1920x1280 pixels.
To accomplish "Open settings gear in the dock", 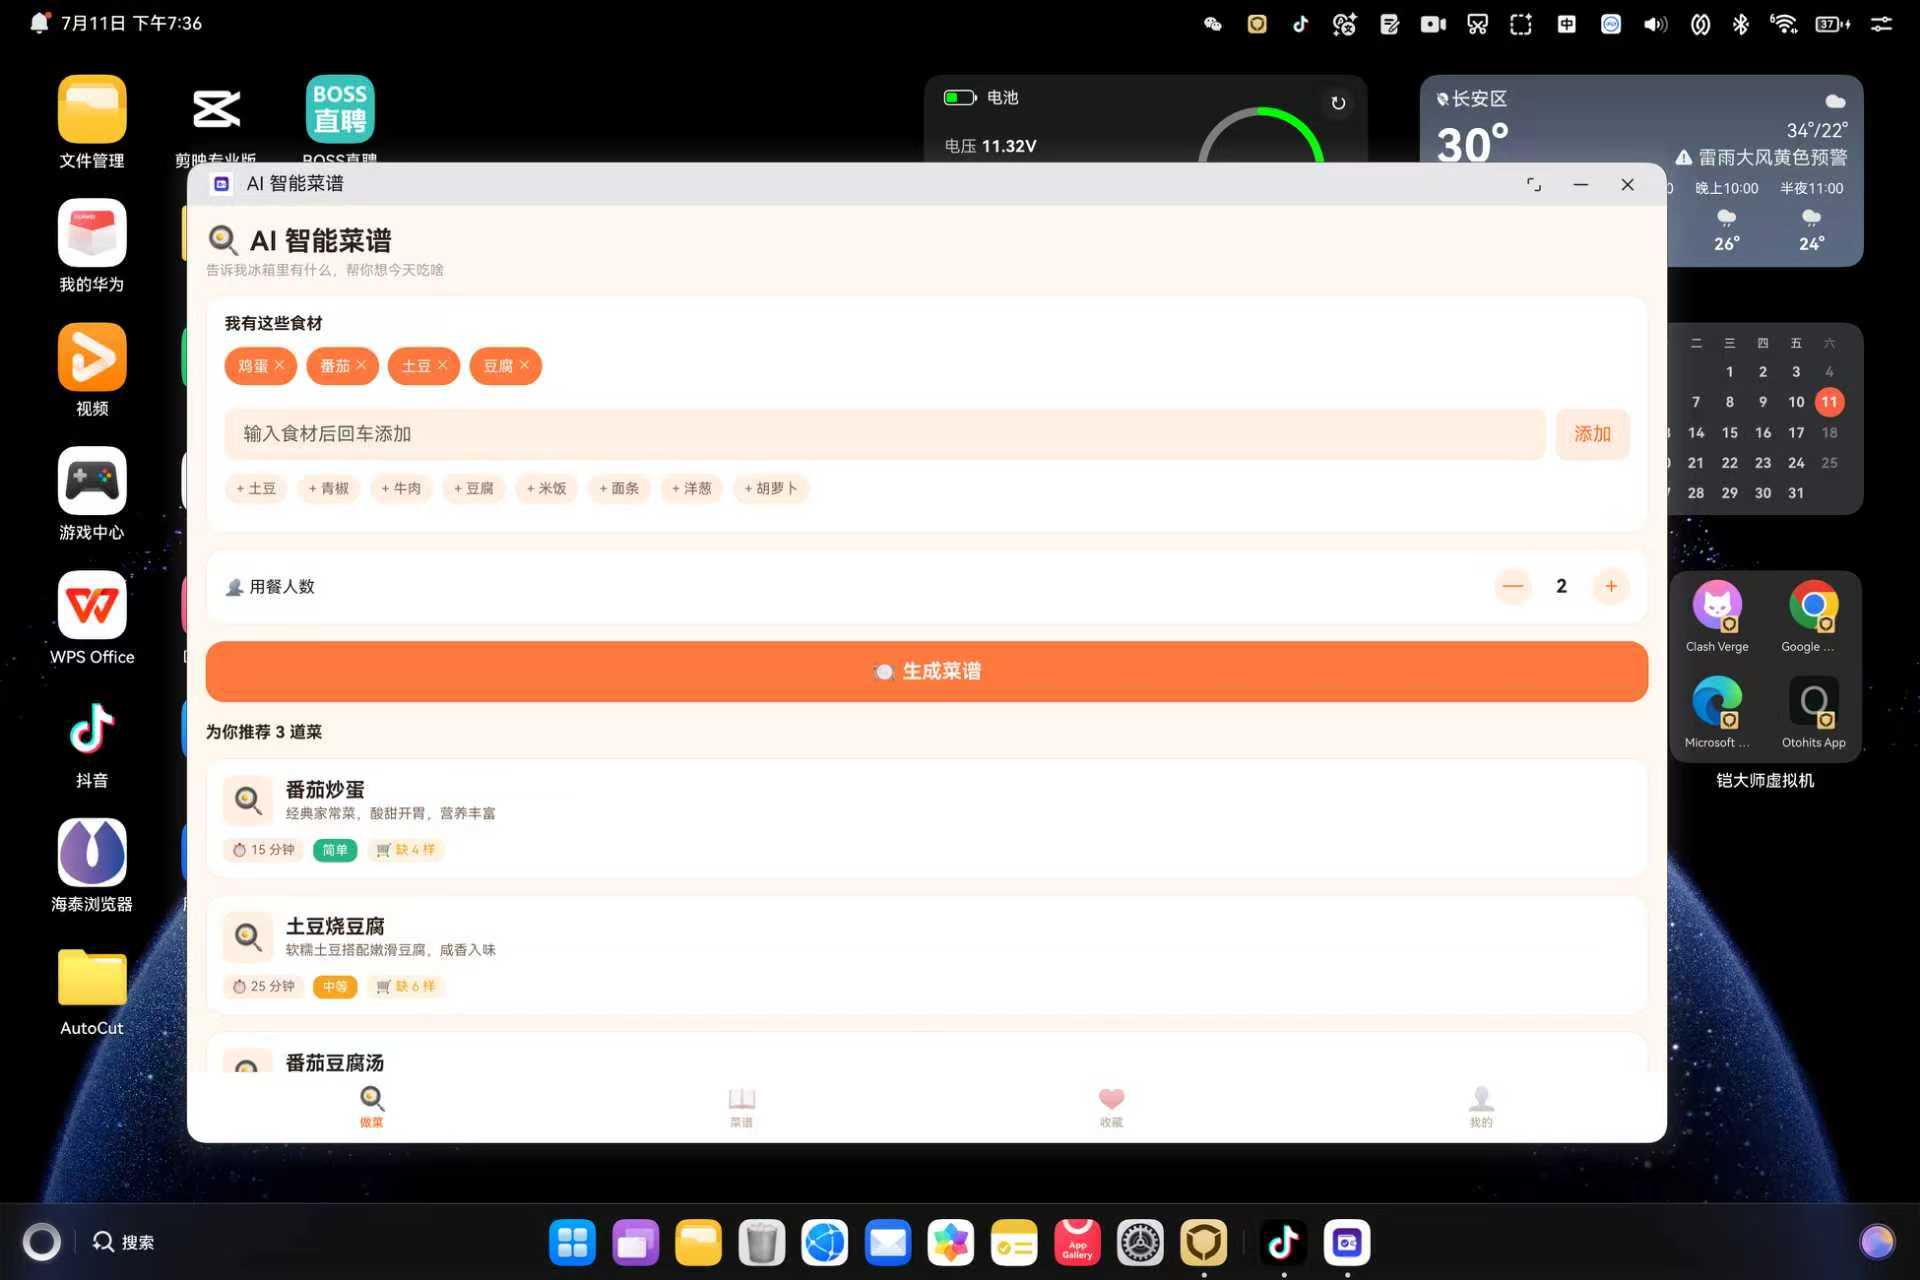I will click(1140, 1243).
